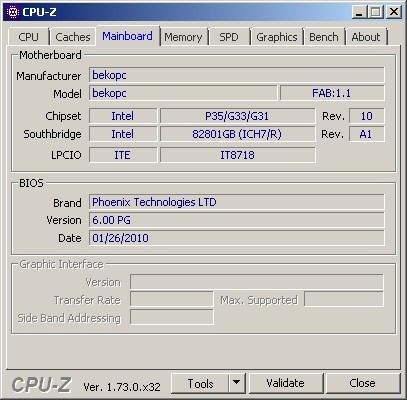Screen dimensions: 407x400
Task: Close the window with the X button
Action: pos(394,12)
